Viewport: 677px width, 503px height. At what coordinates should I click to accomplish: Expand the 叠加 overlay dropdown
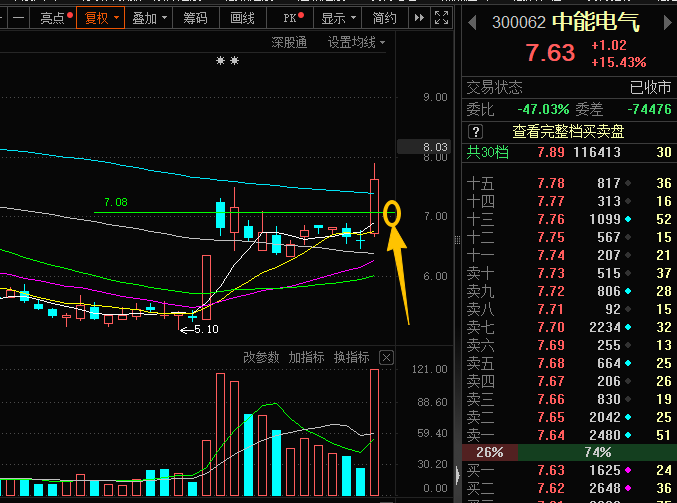pos(149,18)
